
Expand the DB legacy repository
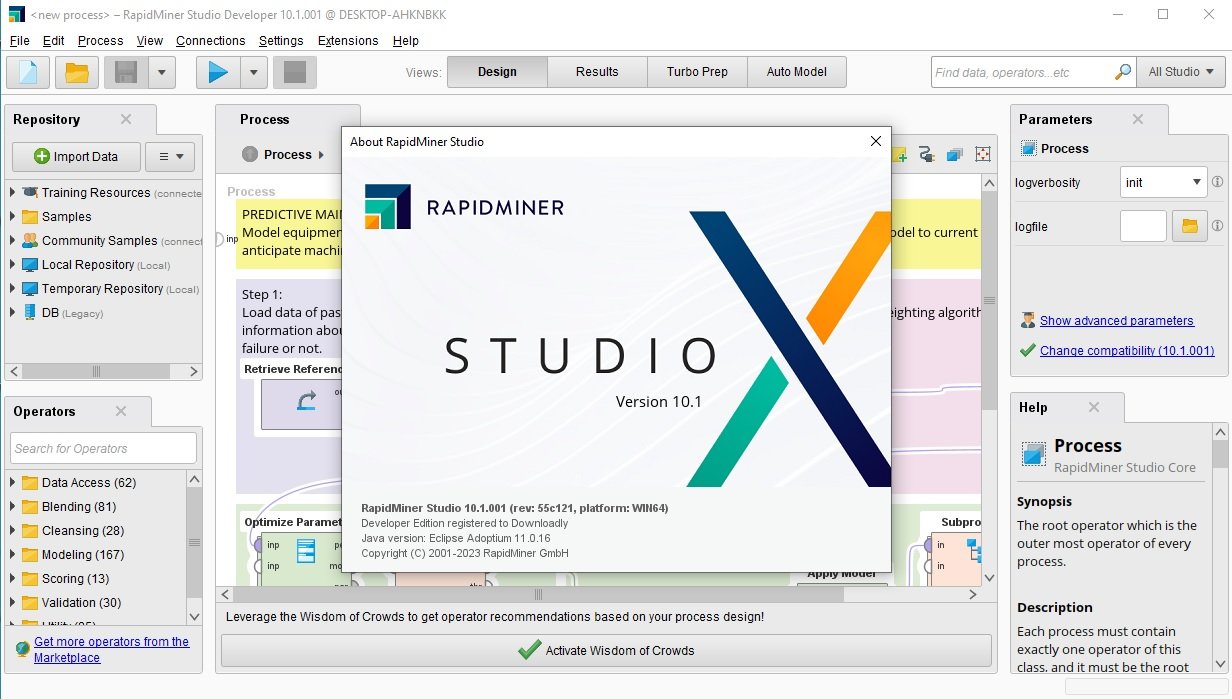tap(12, 313)
